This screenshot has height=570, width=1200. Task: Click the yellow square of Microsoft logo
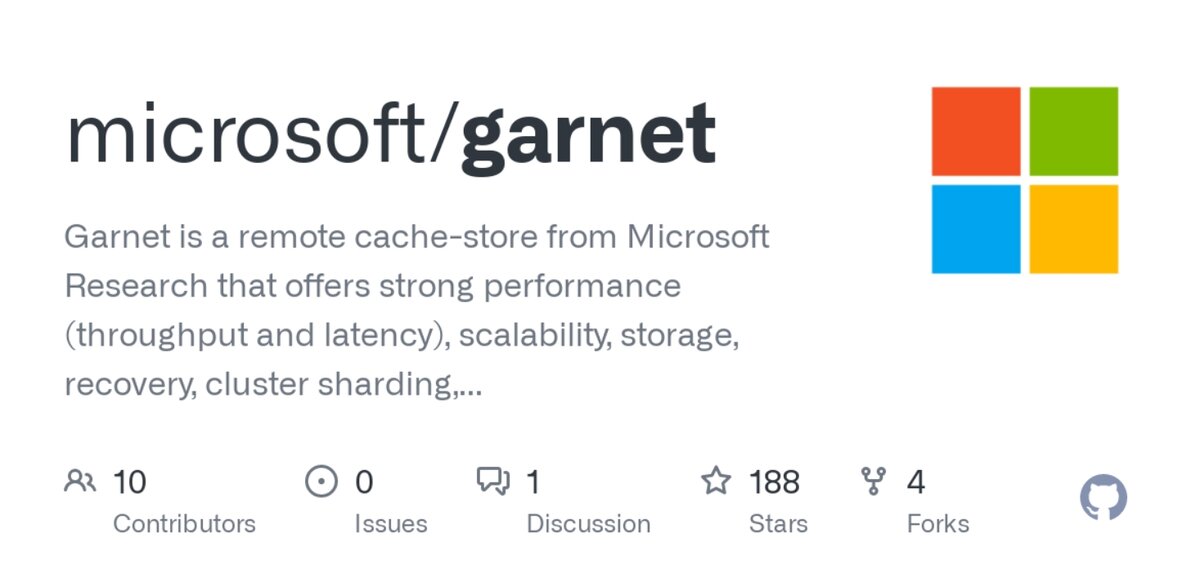click(x=1074, y=229)
